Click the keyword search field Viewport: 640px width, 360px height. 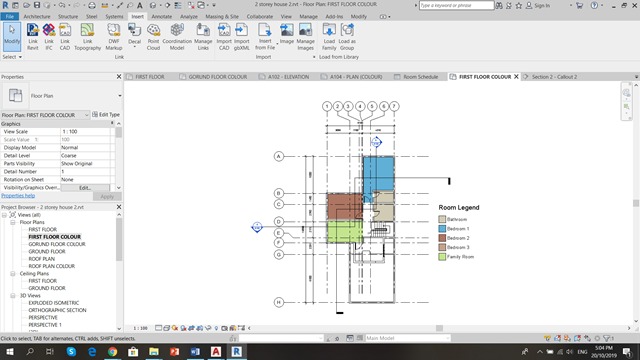click(x=456, y=5)
